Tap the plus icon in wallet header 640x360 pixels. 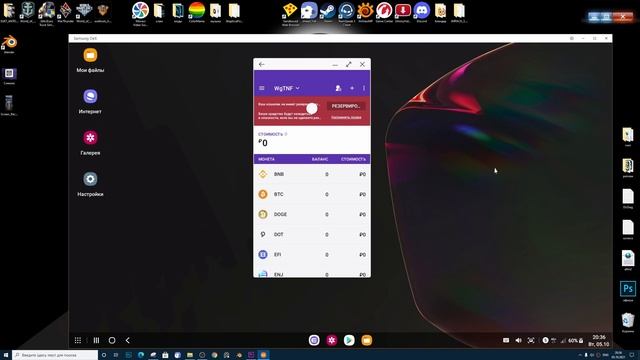(352, 88)
